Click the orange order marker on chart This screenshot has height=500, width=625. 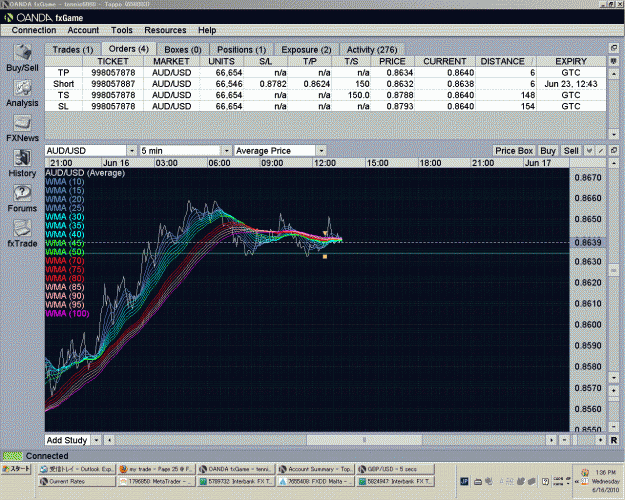(x=325, y=257)
